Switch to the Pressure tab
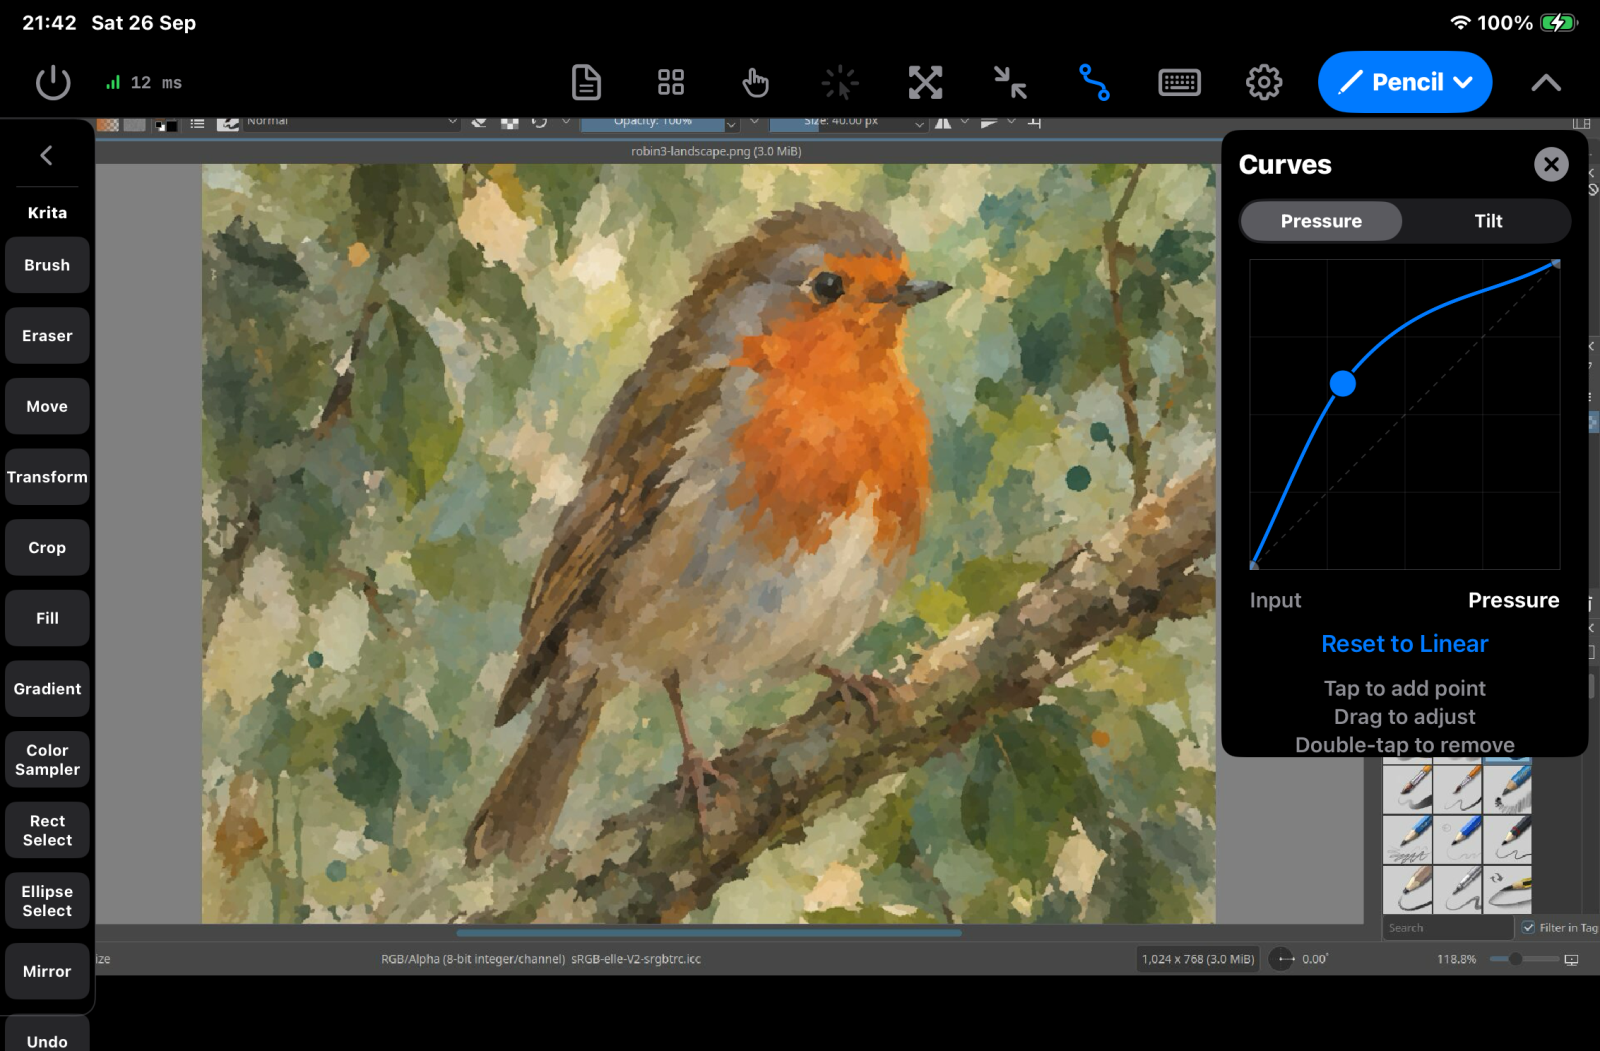This screenshot has height=1051, width=1600. pyautogui.click(x=1321, y=221)
